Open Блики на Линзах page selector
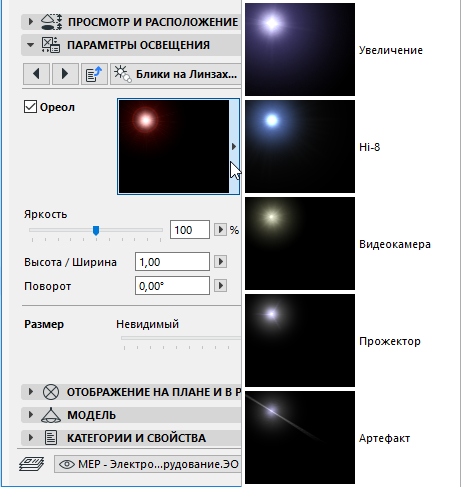Viewport: 461px width, 487px height. click(176, 74)
